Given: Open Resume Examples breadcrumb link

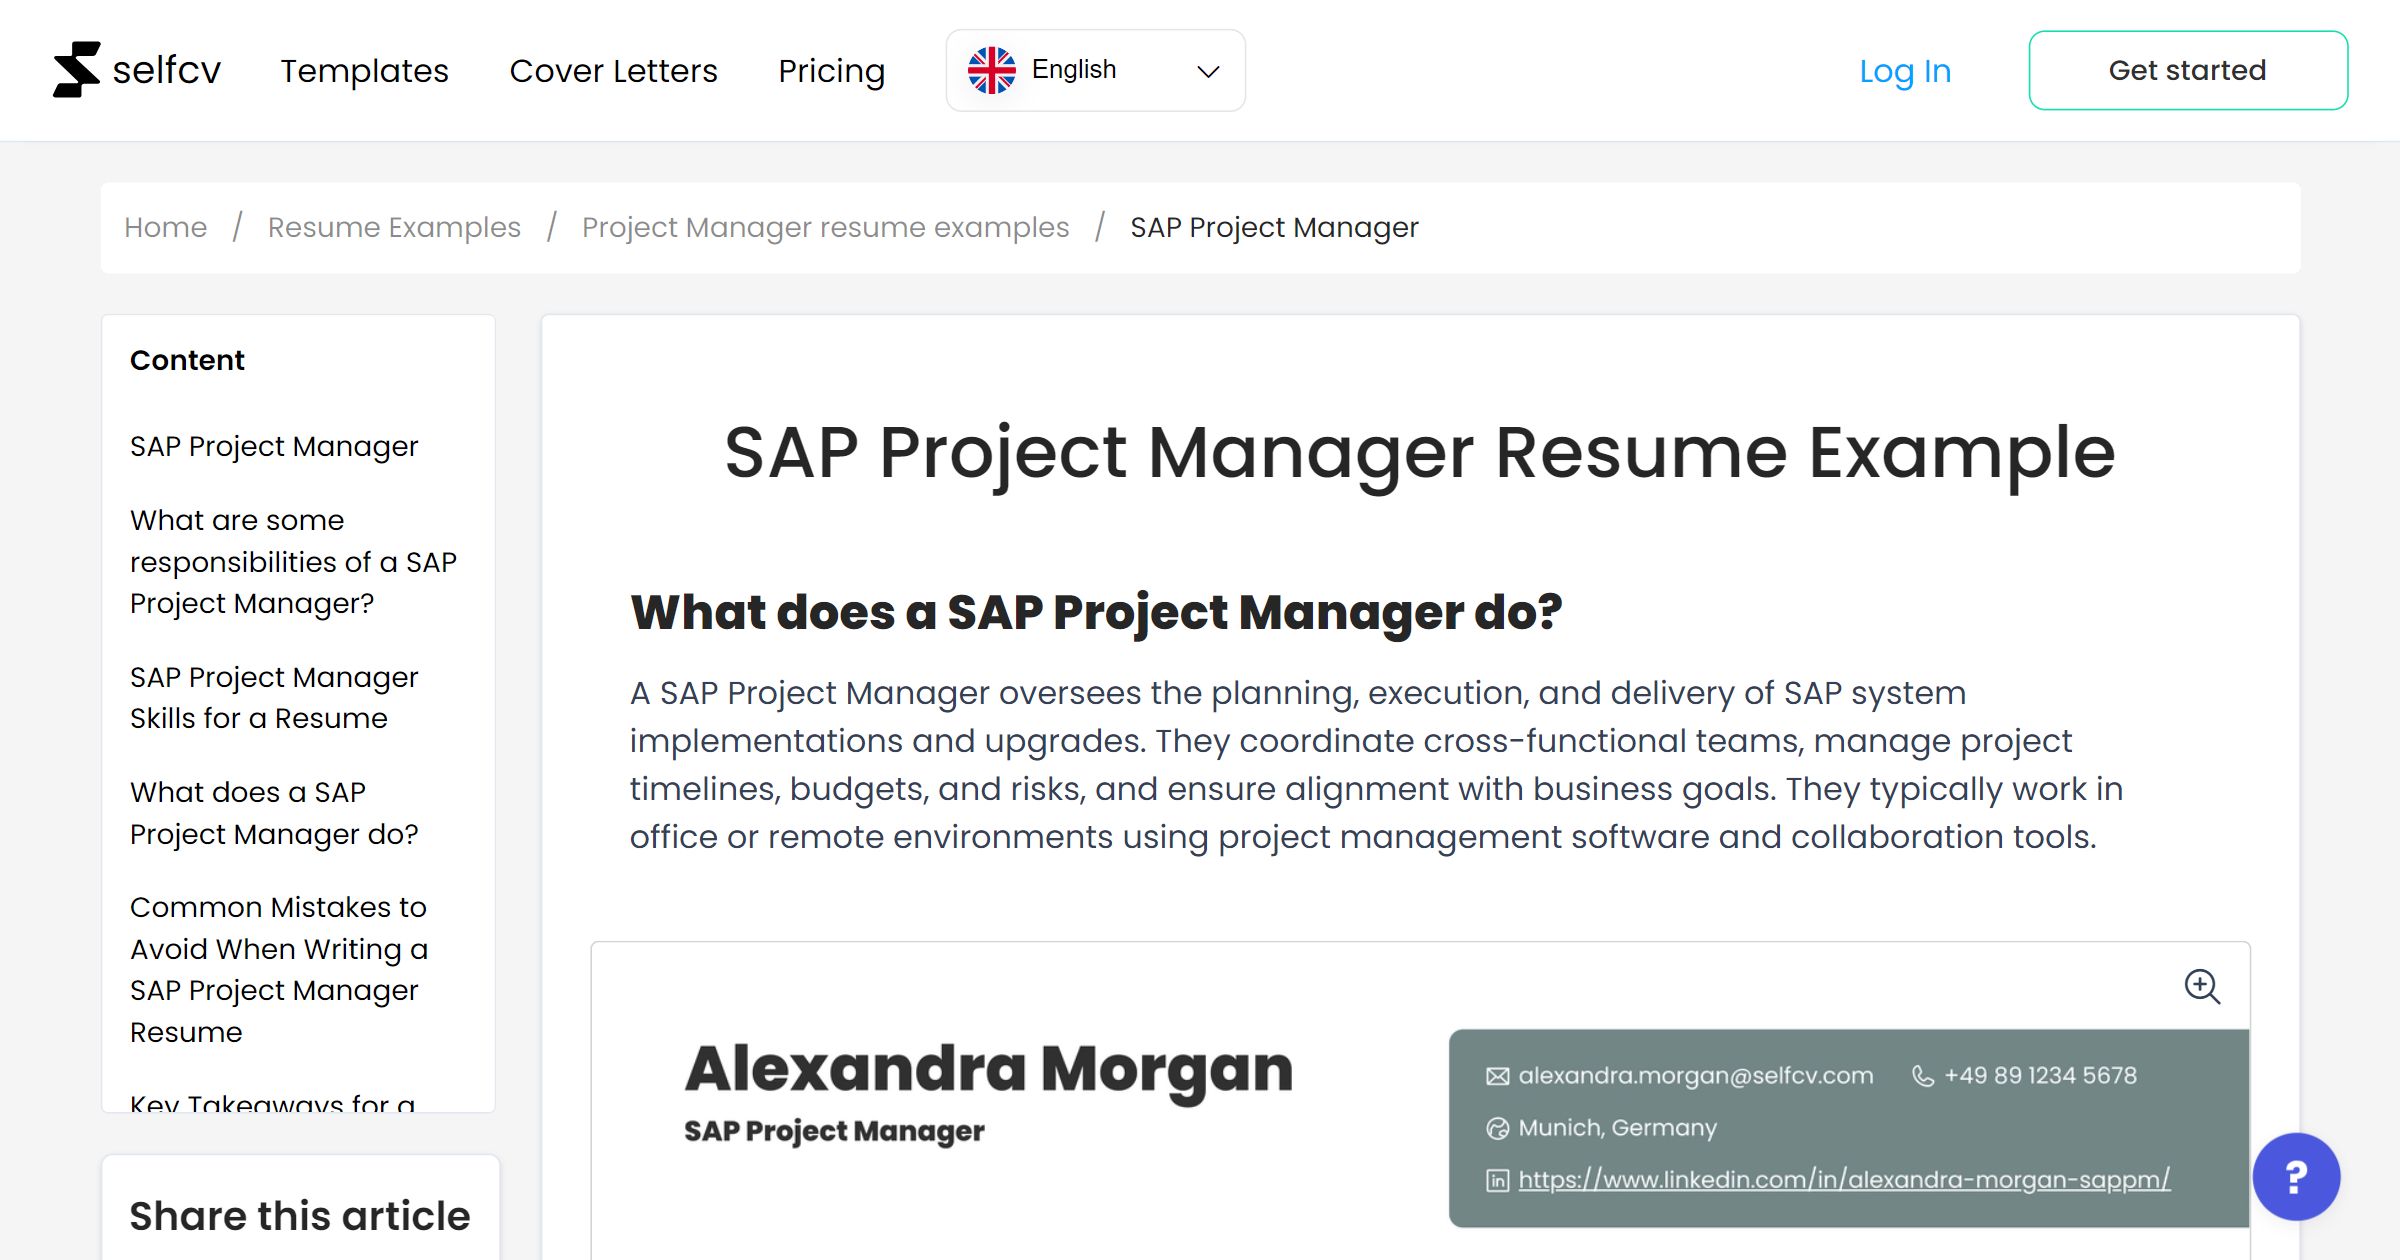Looking at the screenshot, I should pos(393,227).
